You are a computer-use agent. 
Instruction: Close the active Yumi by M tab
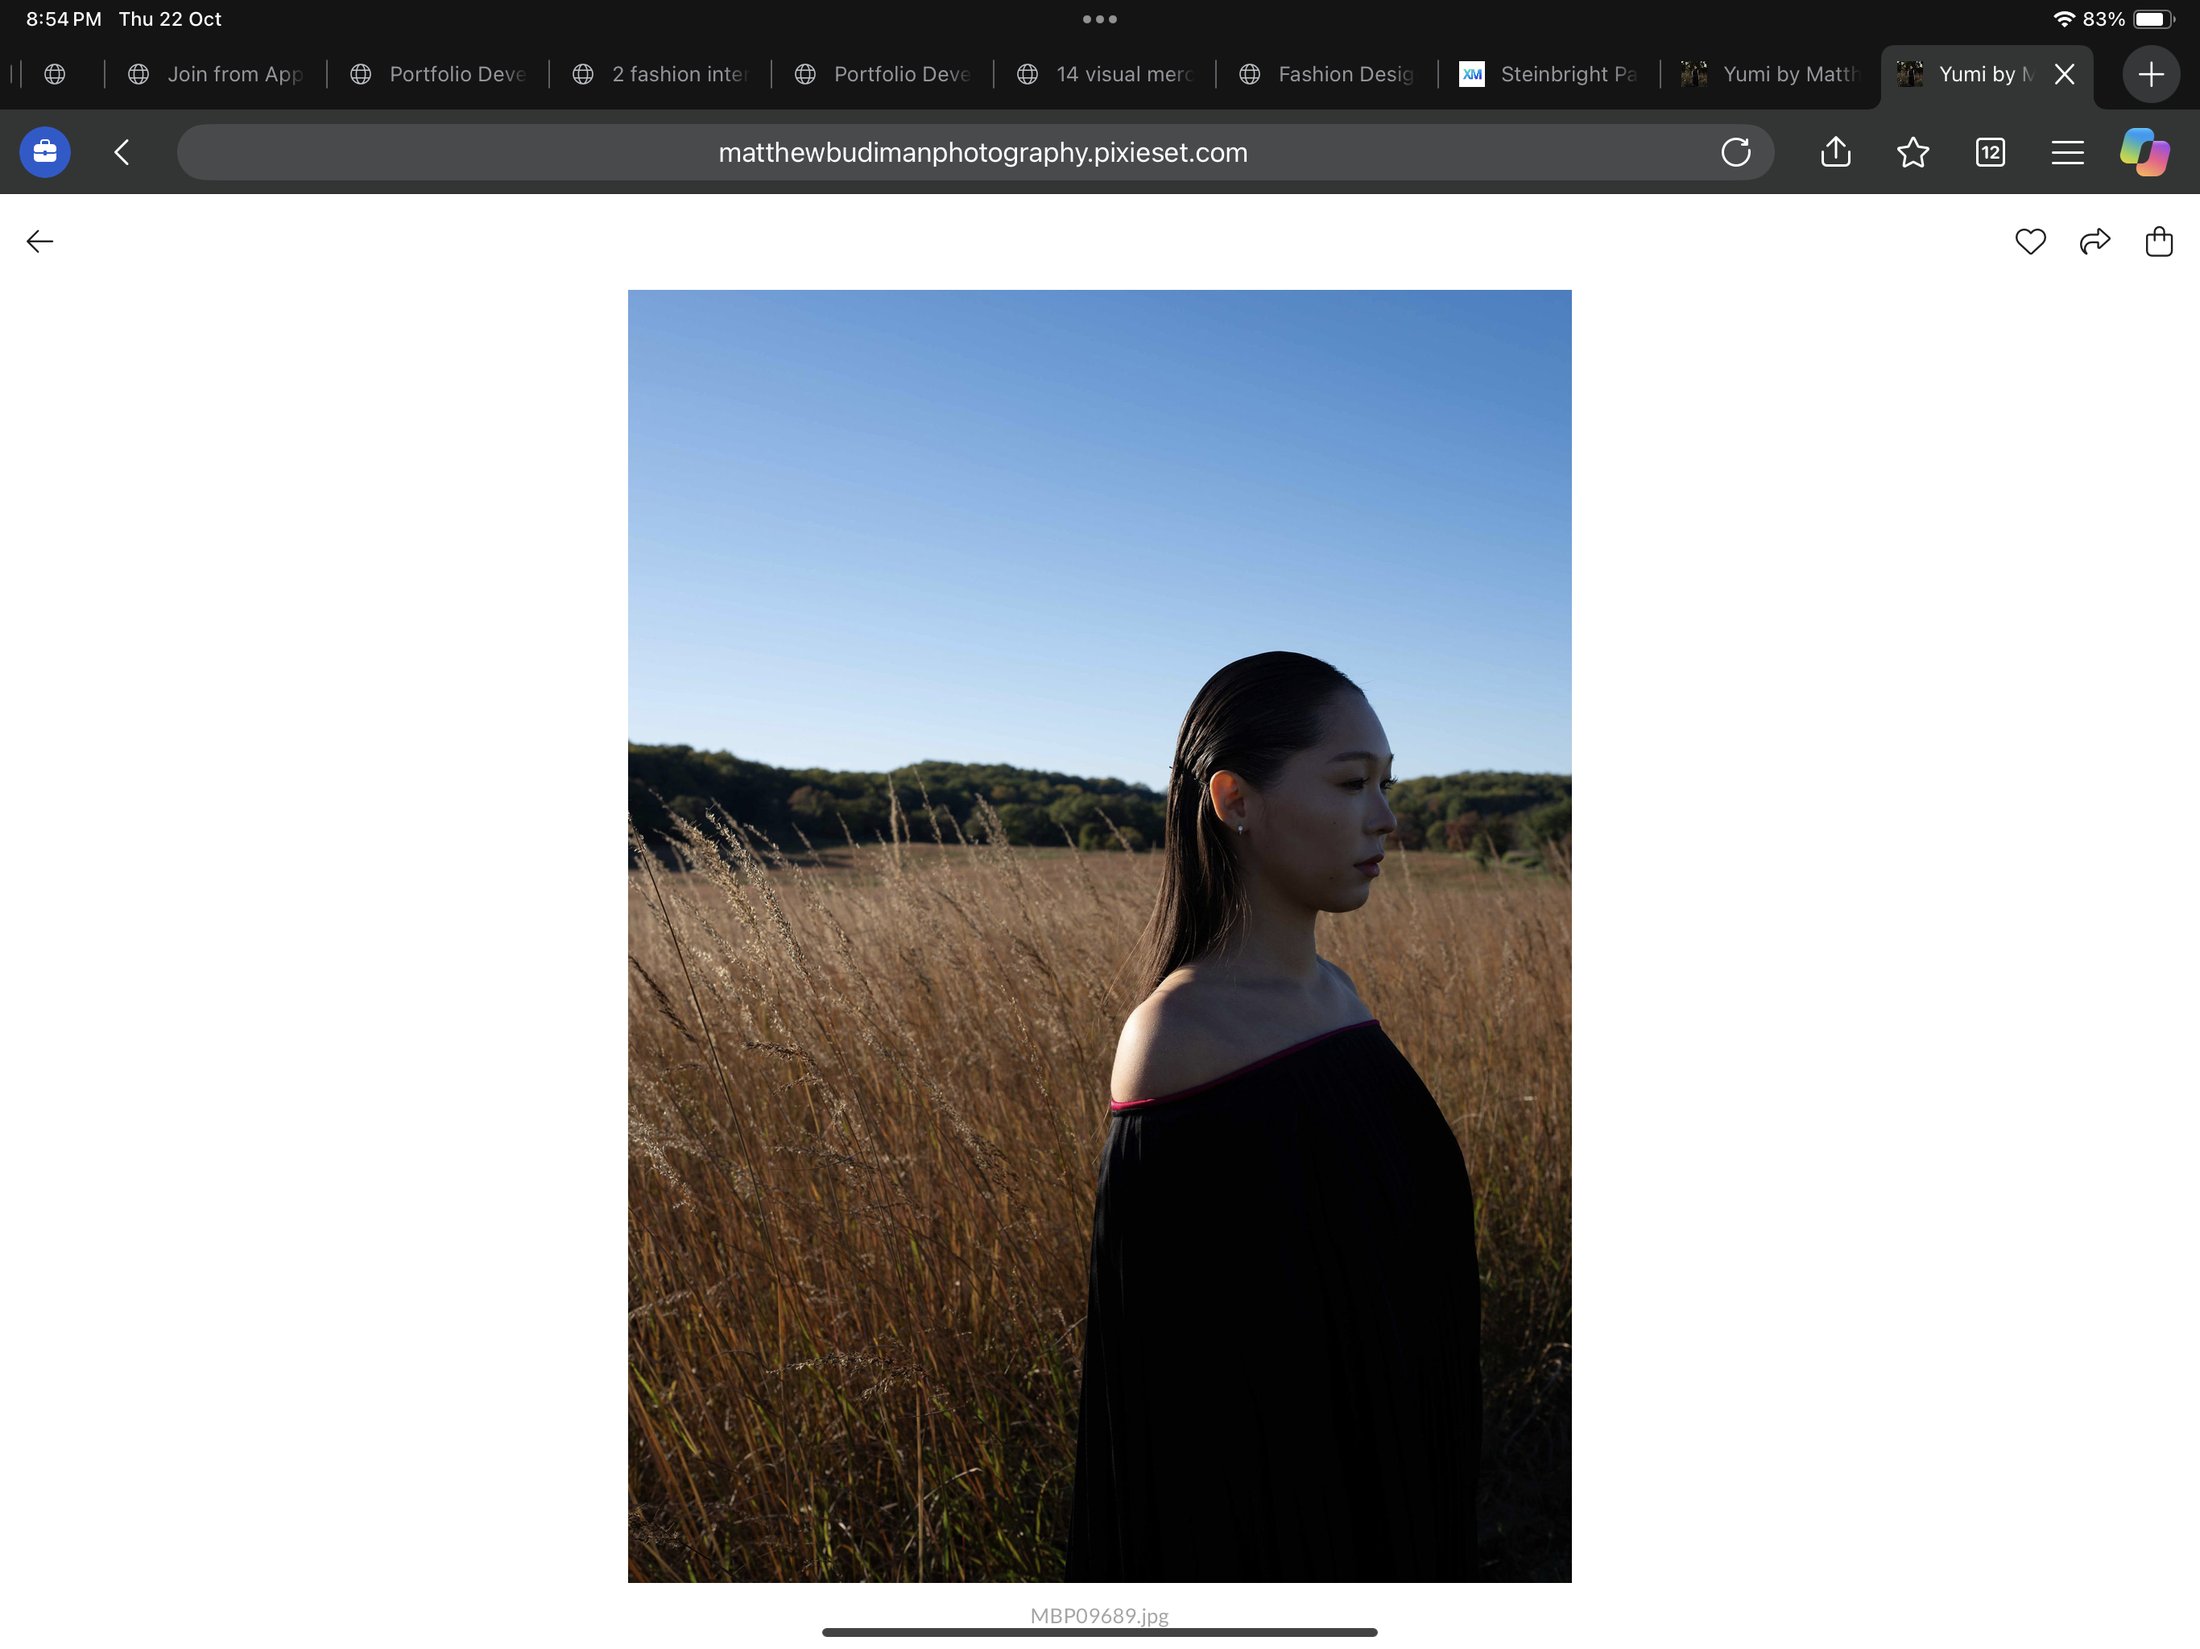2064,74
